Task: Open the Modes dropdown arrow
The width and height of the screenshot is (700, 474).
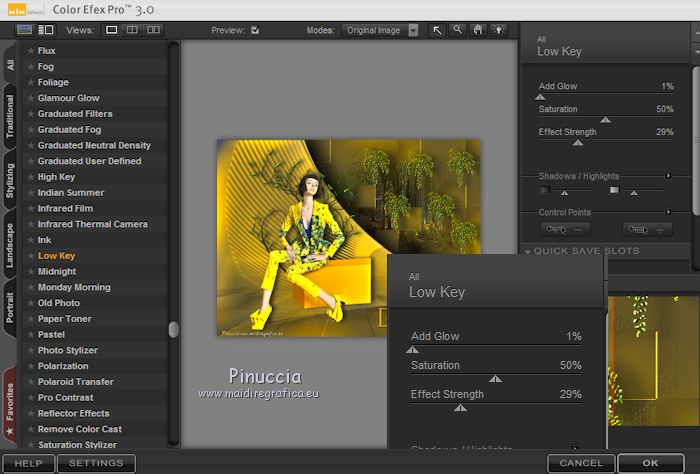Action: pos(413,30)
